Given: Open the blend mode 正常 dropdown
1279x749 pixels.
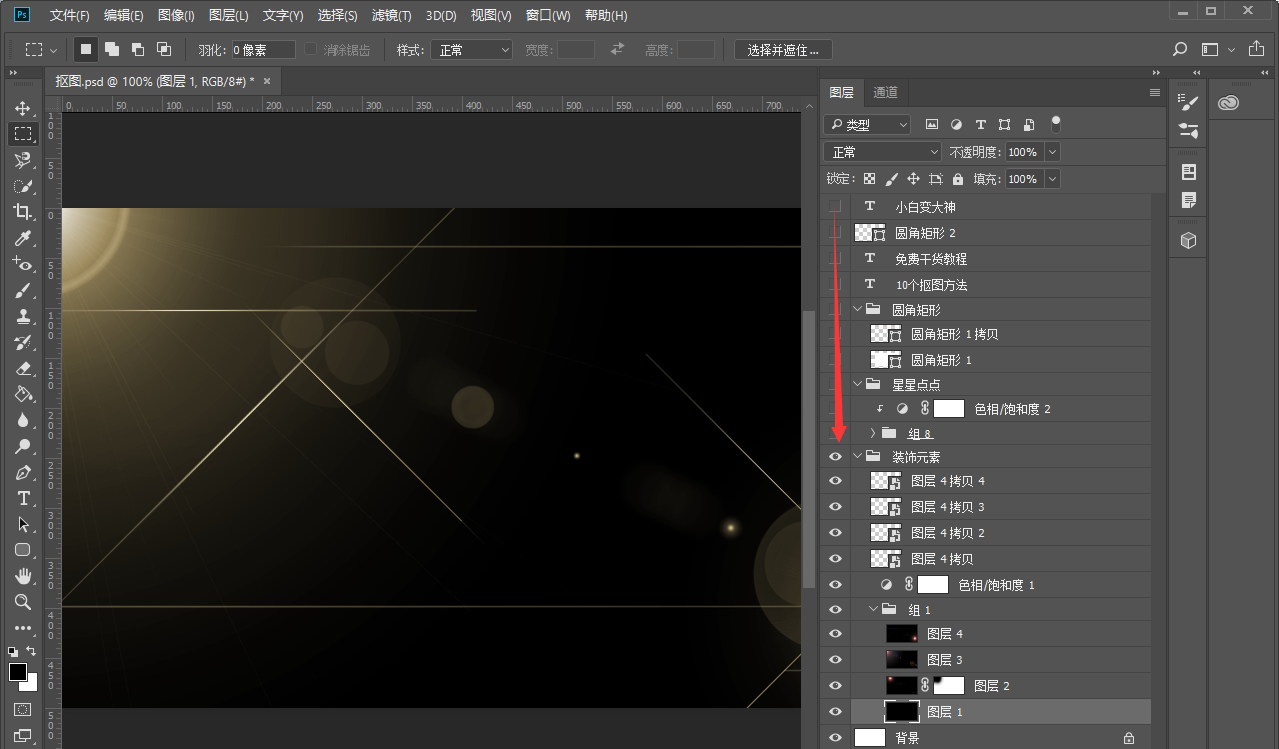Looking at the screenshot, I should tap(883, 152).
